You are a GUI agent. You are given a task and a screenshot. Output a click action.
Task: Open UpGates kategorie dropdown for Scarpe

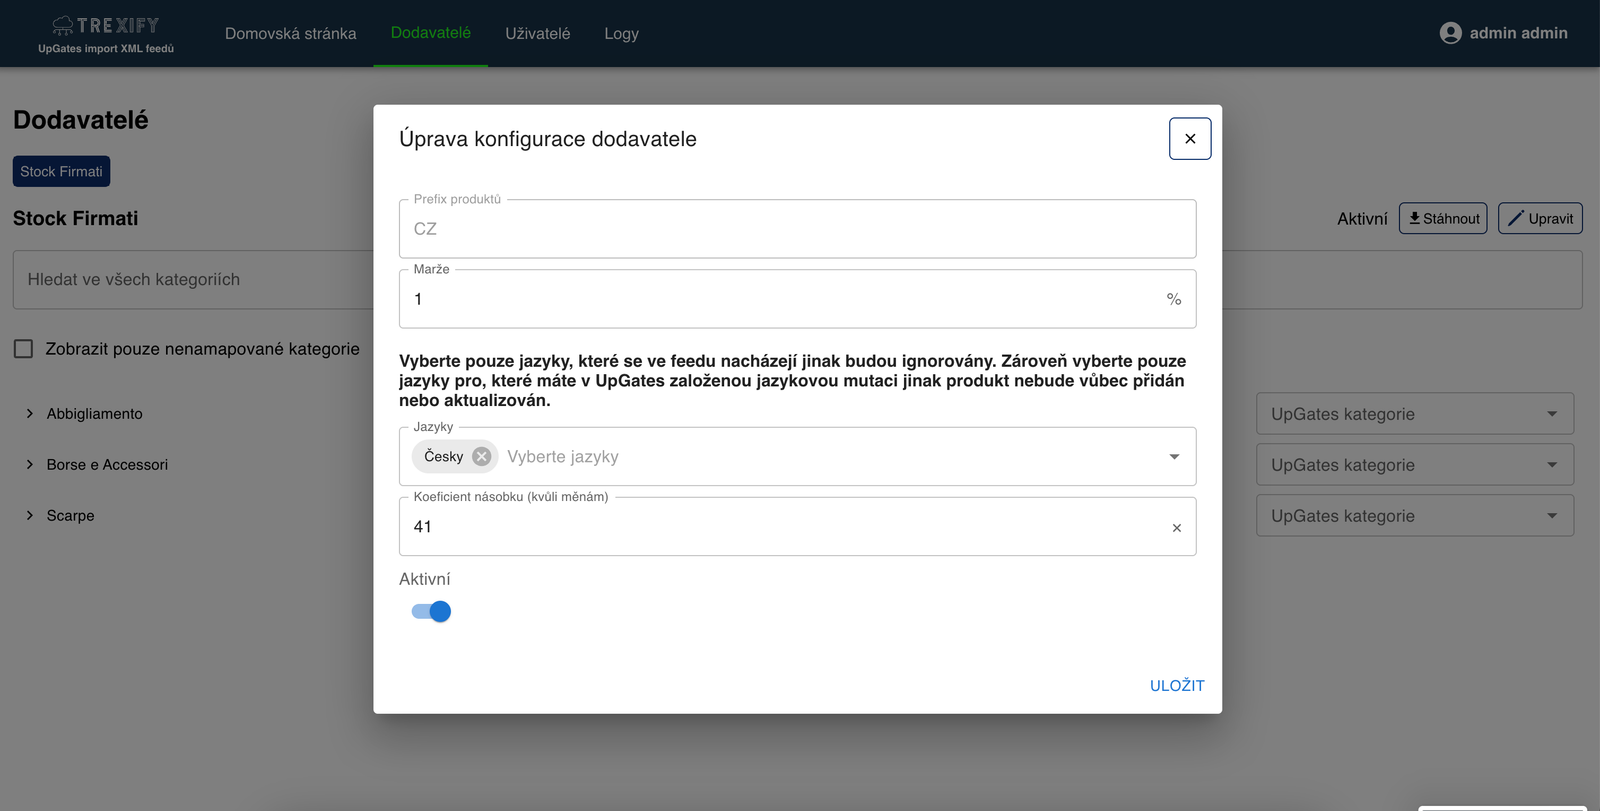click(1414, 516)
